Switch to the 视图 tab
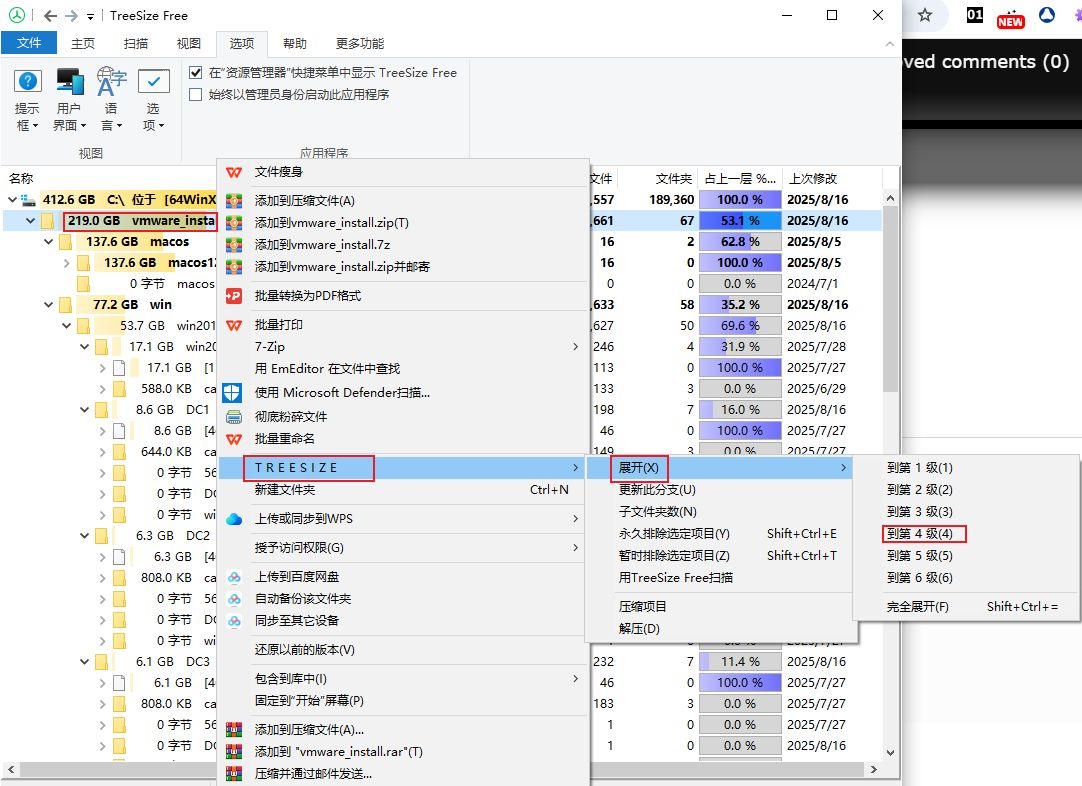This screenshot has width=1082, height=786. [188, 43]
